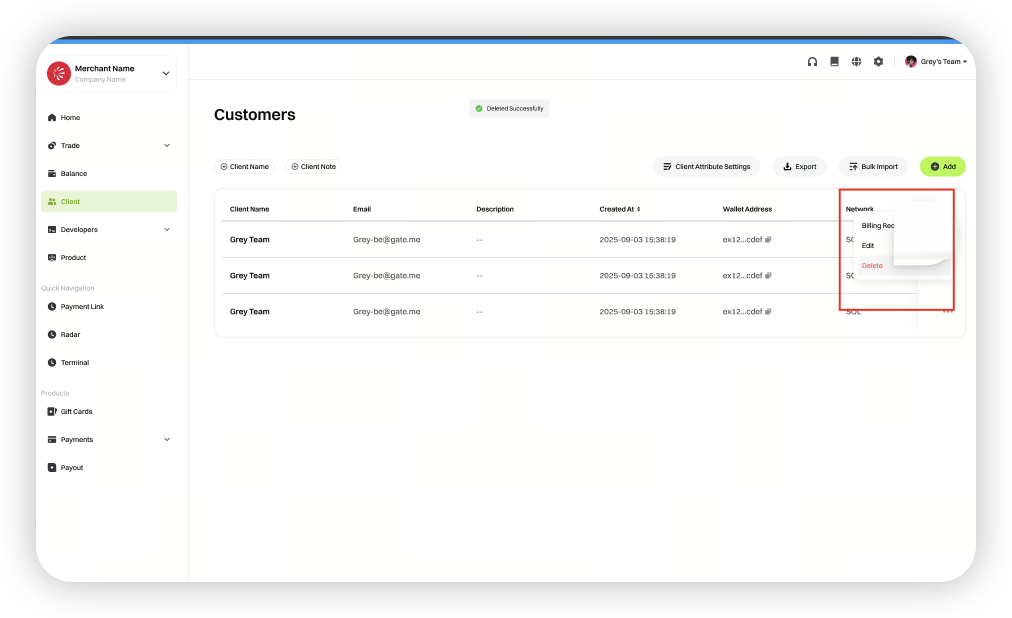Image resolution: width=1012 pixels, height=618 pixels.
Task: Click the Bulk Import button
Action: pos(873,167)
